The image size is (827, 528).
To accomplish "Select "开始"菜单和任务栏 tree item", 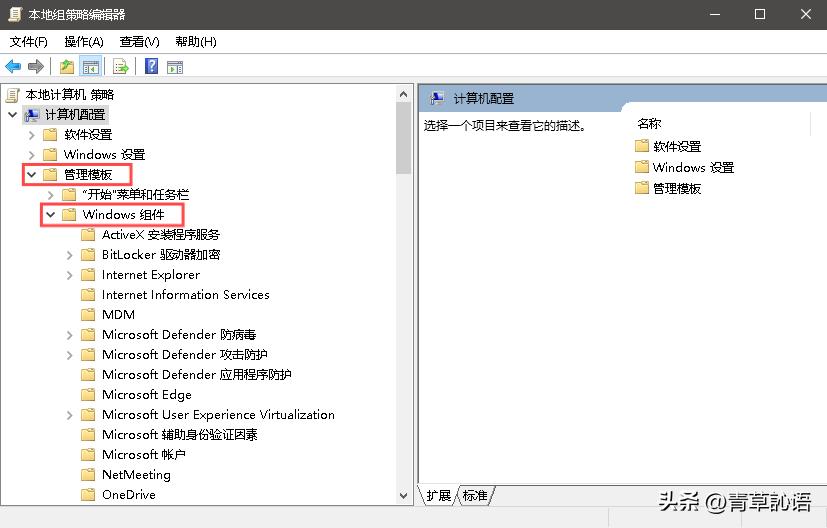I will [x=136, y=195].
